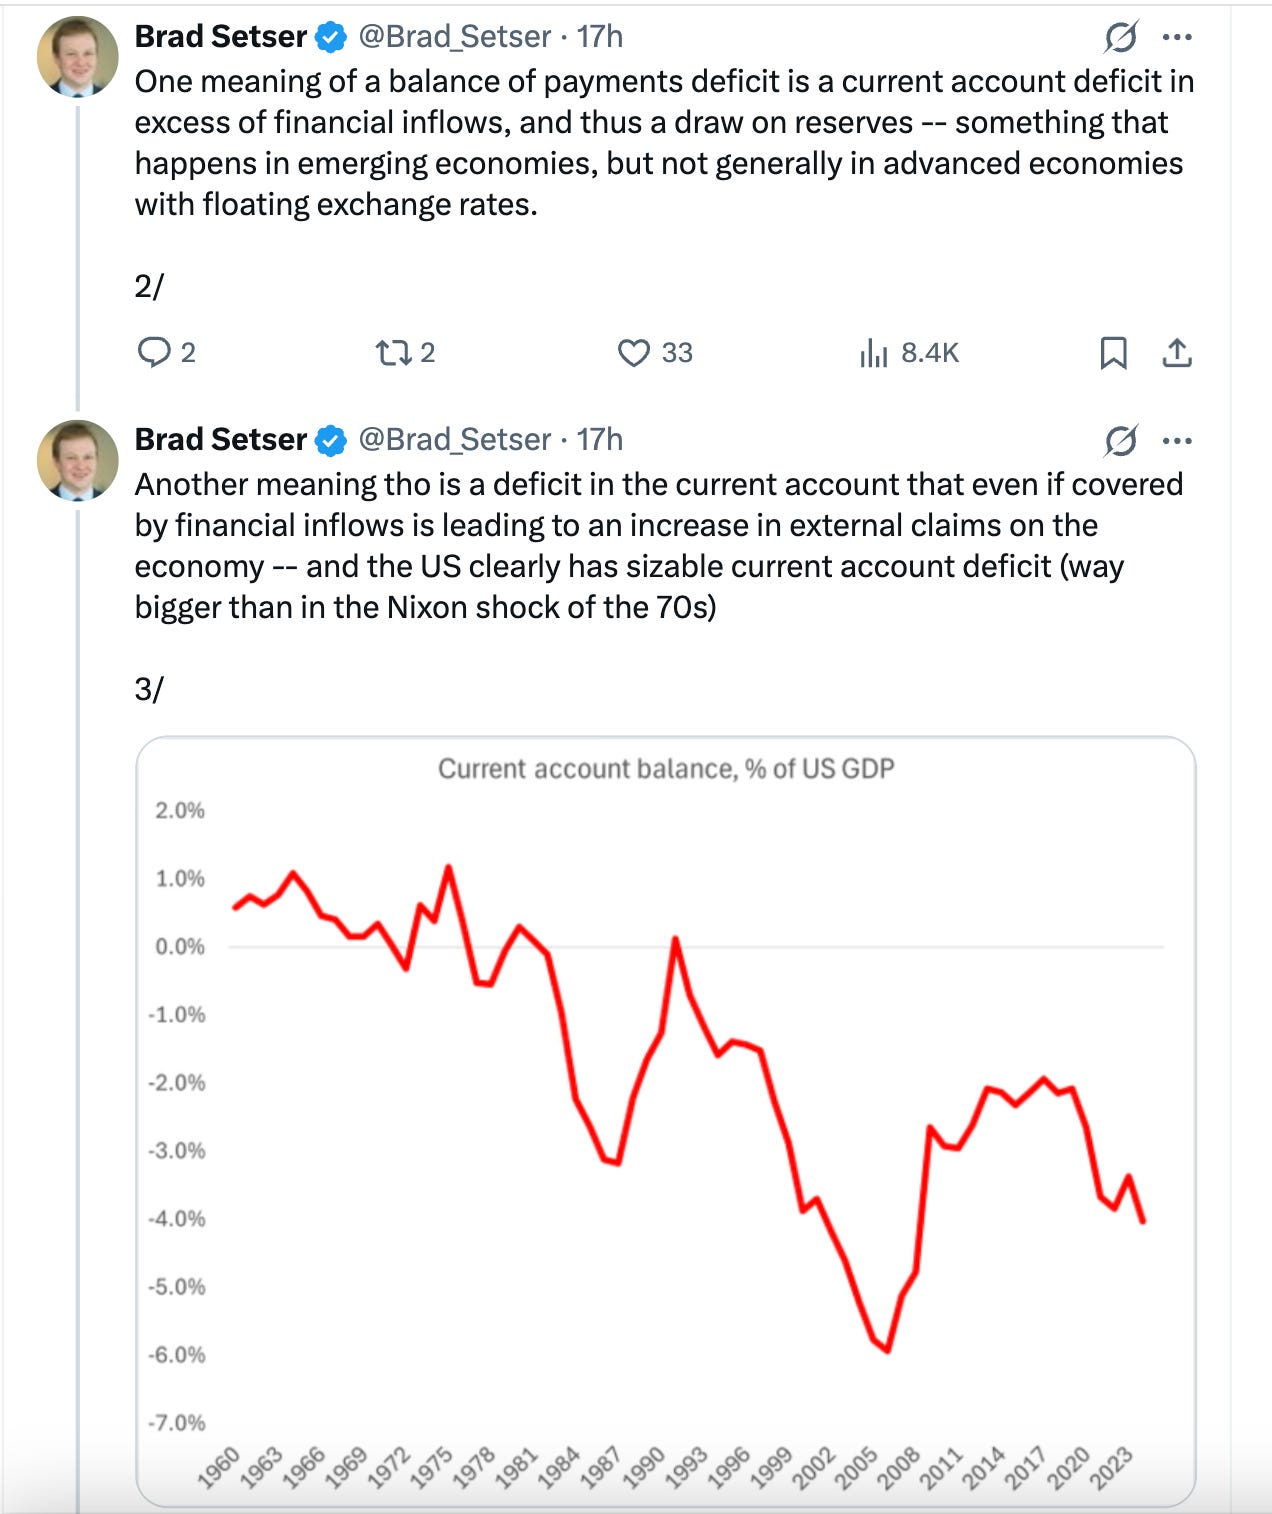
Task: Click Grok icon on first tweet
Action: 1121,37
